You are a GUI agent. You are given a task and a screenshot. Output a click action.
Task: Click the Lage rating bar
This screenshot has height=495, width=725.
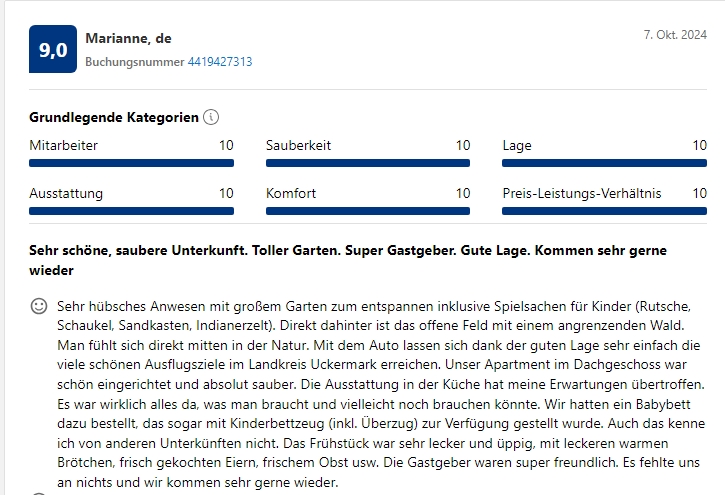(604, 163)
